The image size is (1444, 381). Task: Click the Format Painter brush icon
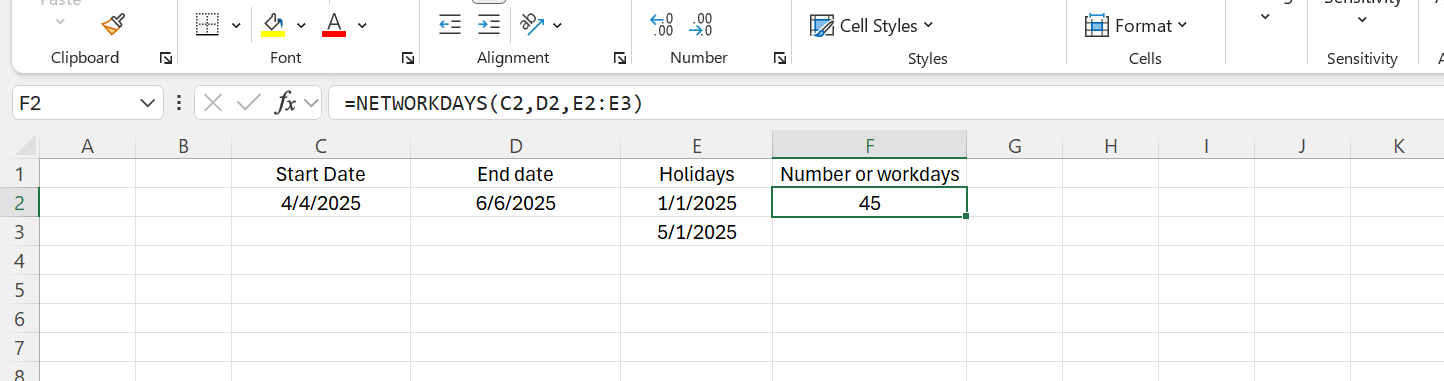click(x=113, y=23)
